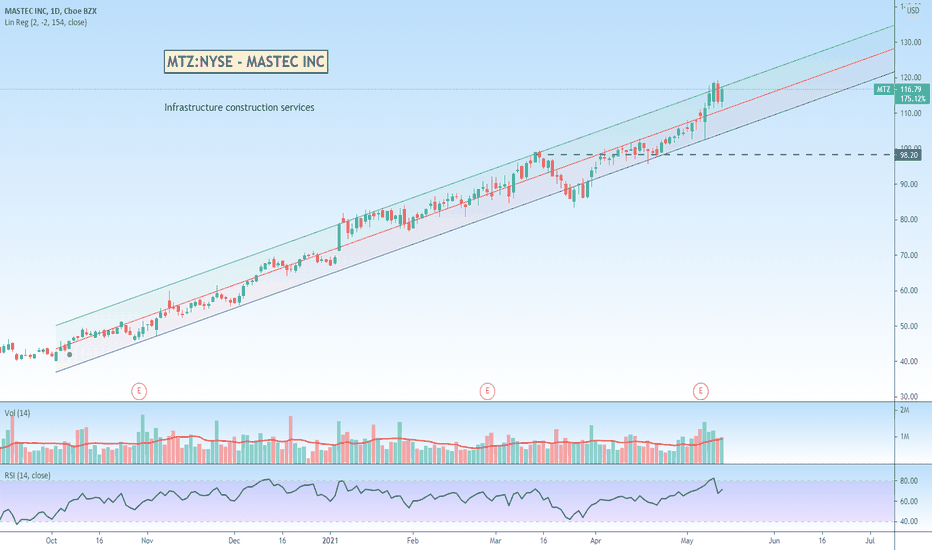Click the 2M volume axis label
Viewport: 932px width, 550px height.
point(905,410)
